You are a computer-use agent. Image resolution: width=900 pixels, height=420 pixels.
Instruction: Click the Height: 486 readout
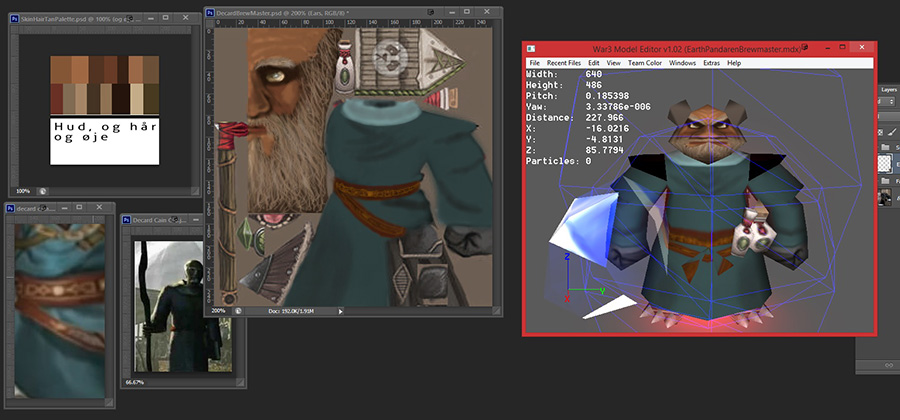click(562, 85)
